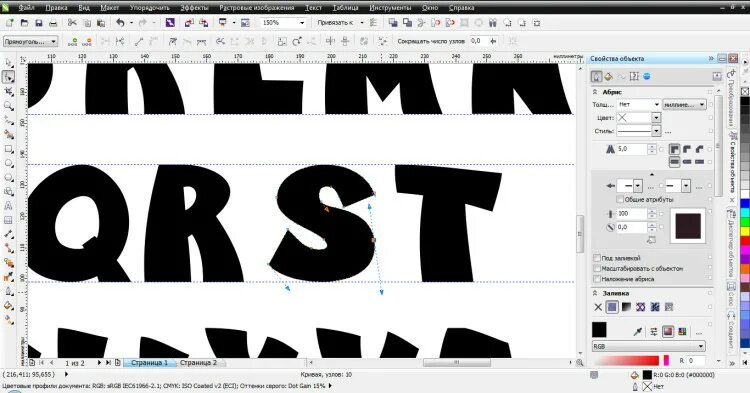Click the Export icon in toolbar
This screenshot has width=750, height=393.
(204, 22)
